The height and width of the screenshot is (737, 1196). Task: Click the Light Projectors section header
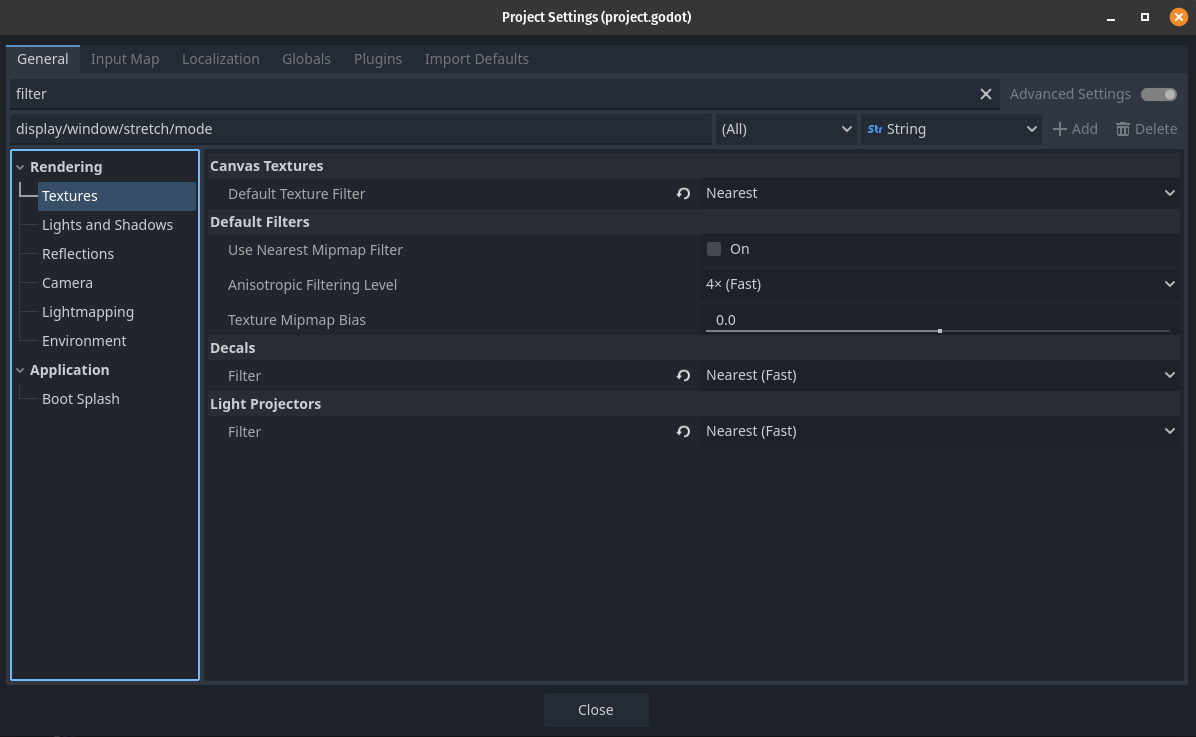(265, 404)
